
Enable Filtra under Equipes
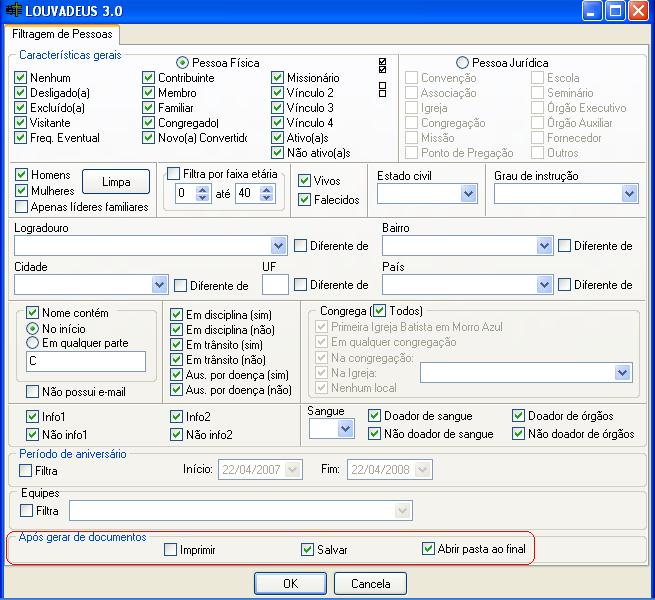(x=26, y=511)
